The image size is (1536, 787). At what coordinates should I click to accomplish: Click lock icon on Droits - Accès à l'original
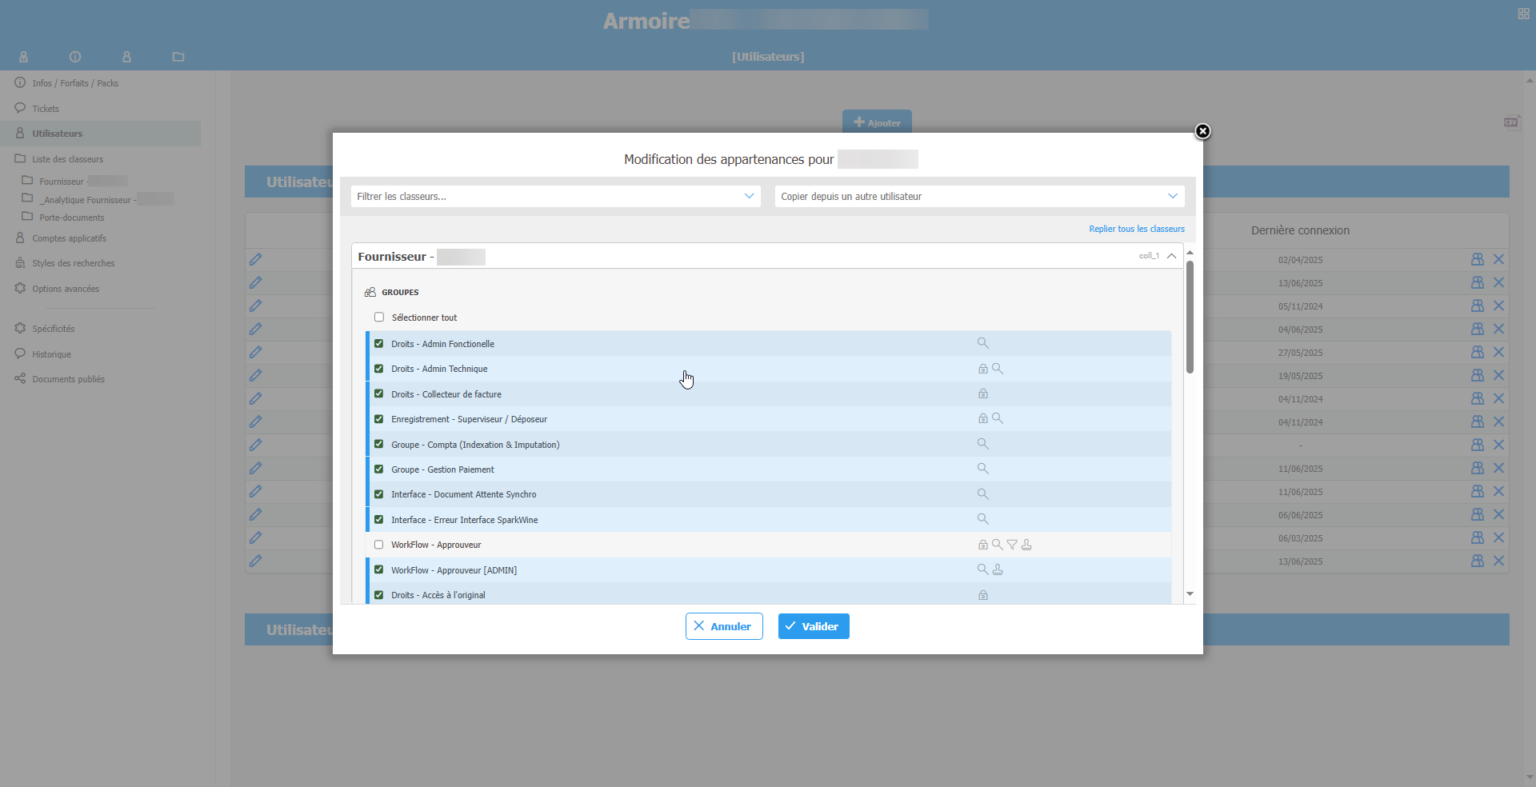pyautogui.click(x=983, y=595)
